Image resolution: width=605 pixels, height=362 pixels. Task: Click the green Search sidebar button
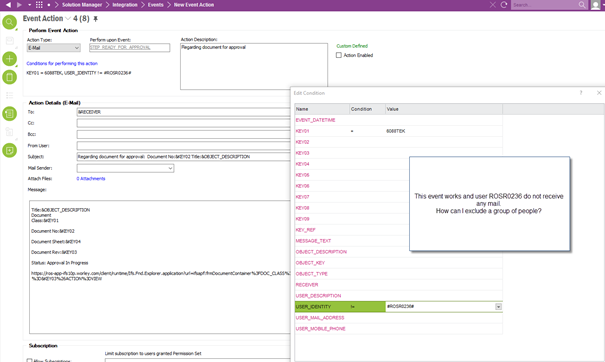(x=10, y=22)
